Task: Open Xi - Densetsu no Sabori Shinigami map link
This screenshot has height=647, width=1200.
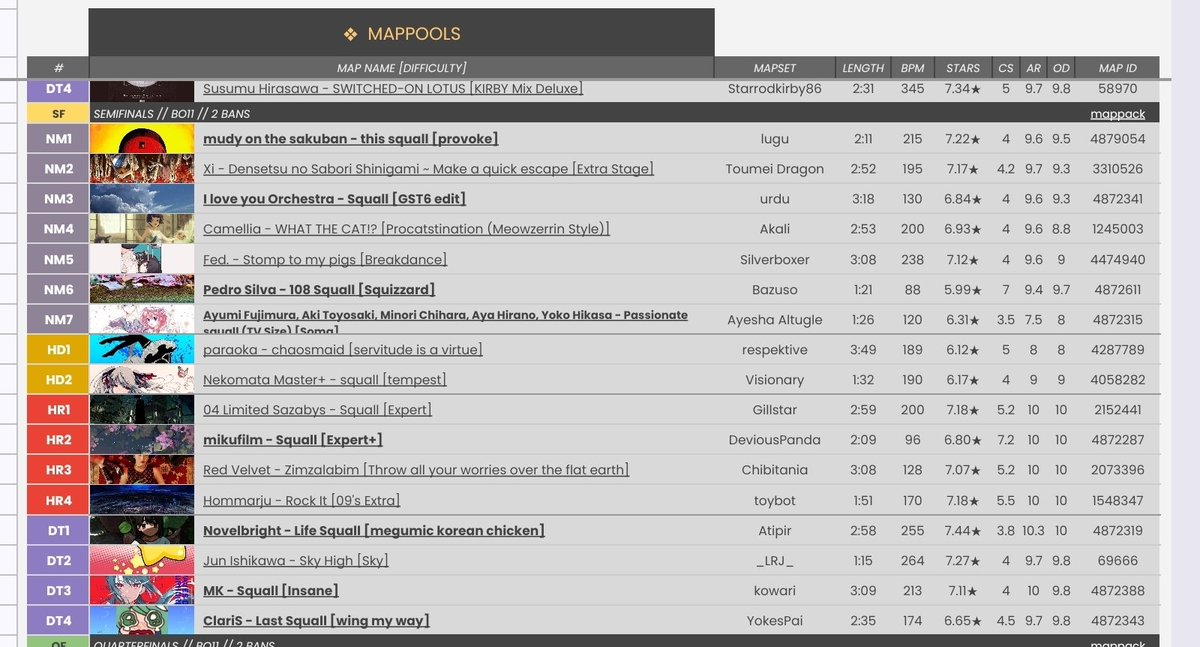Action: pos(428,169)
